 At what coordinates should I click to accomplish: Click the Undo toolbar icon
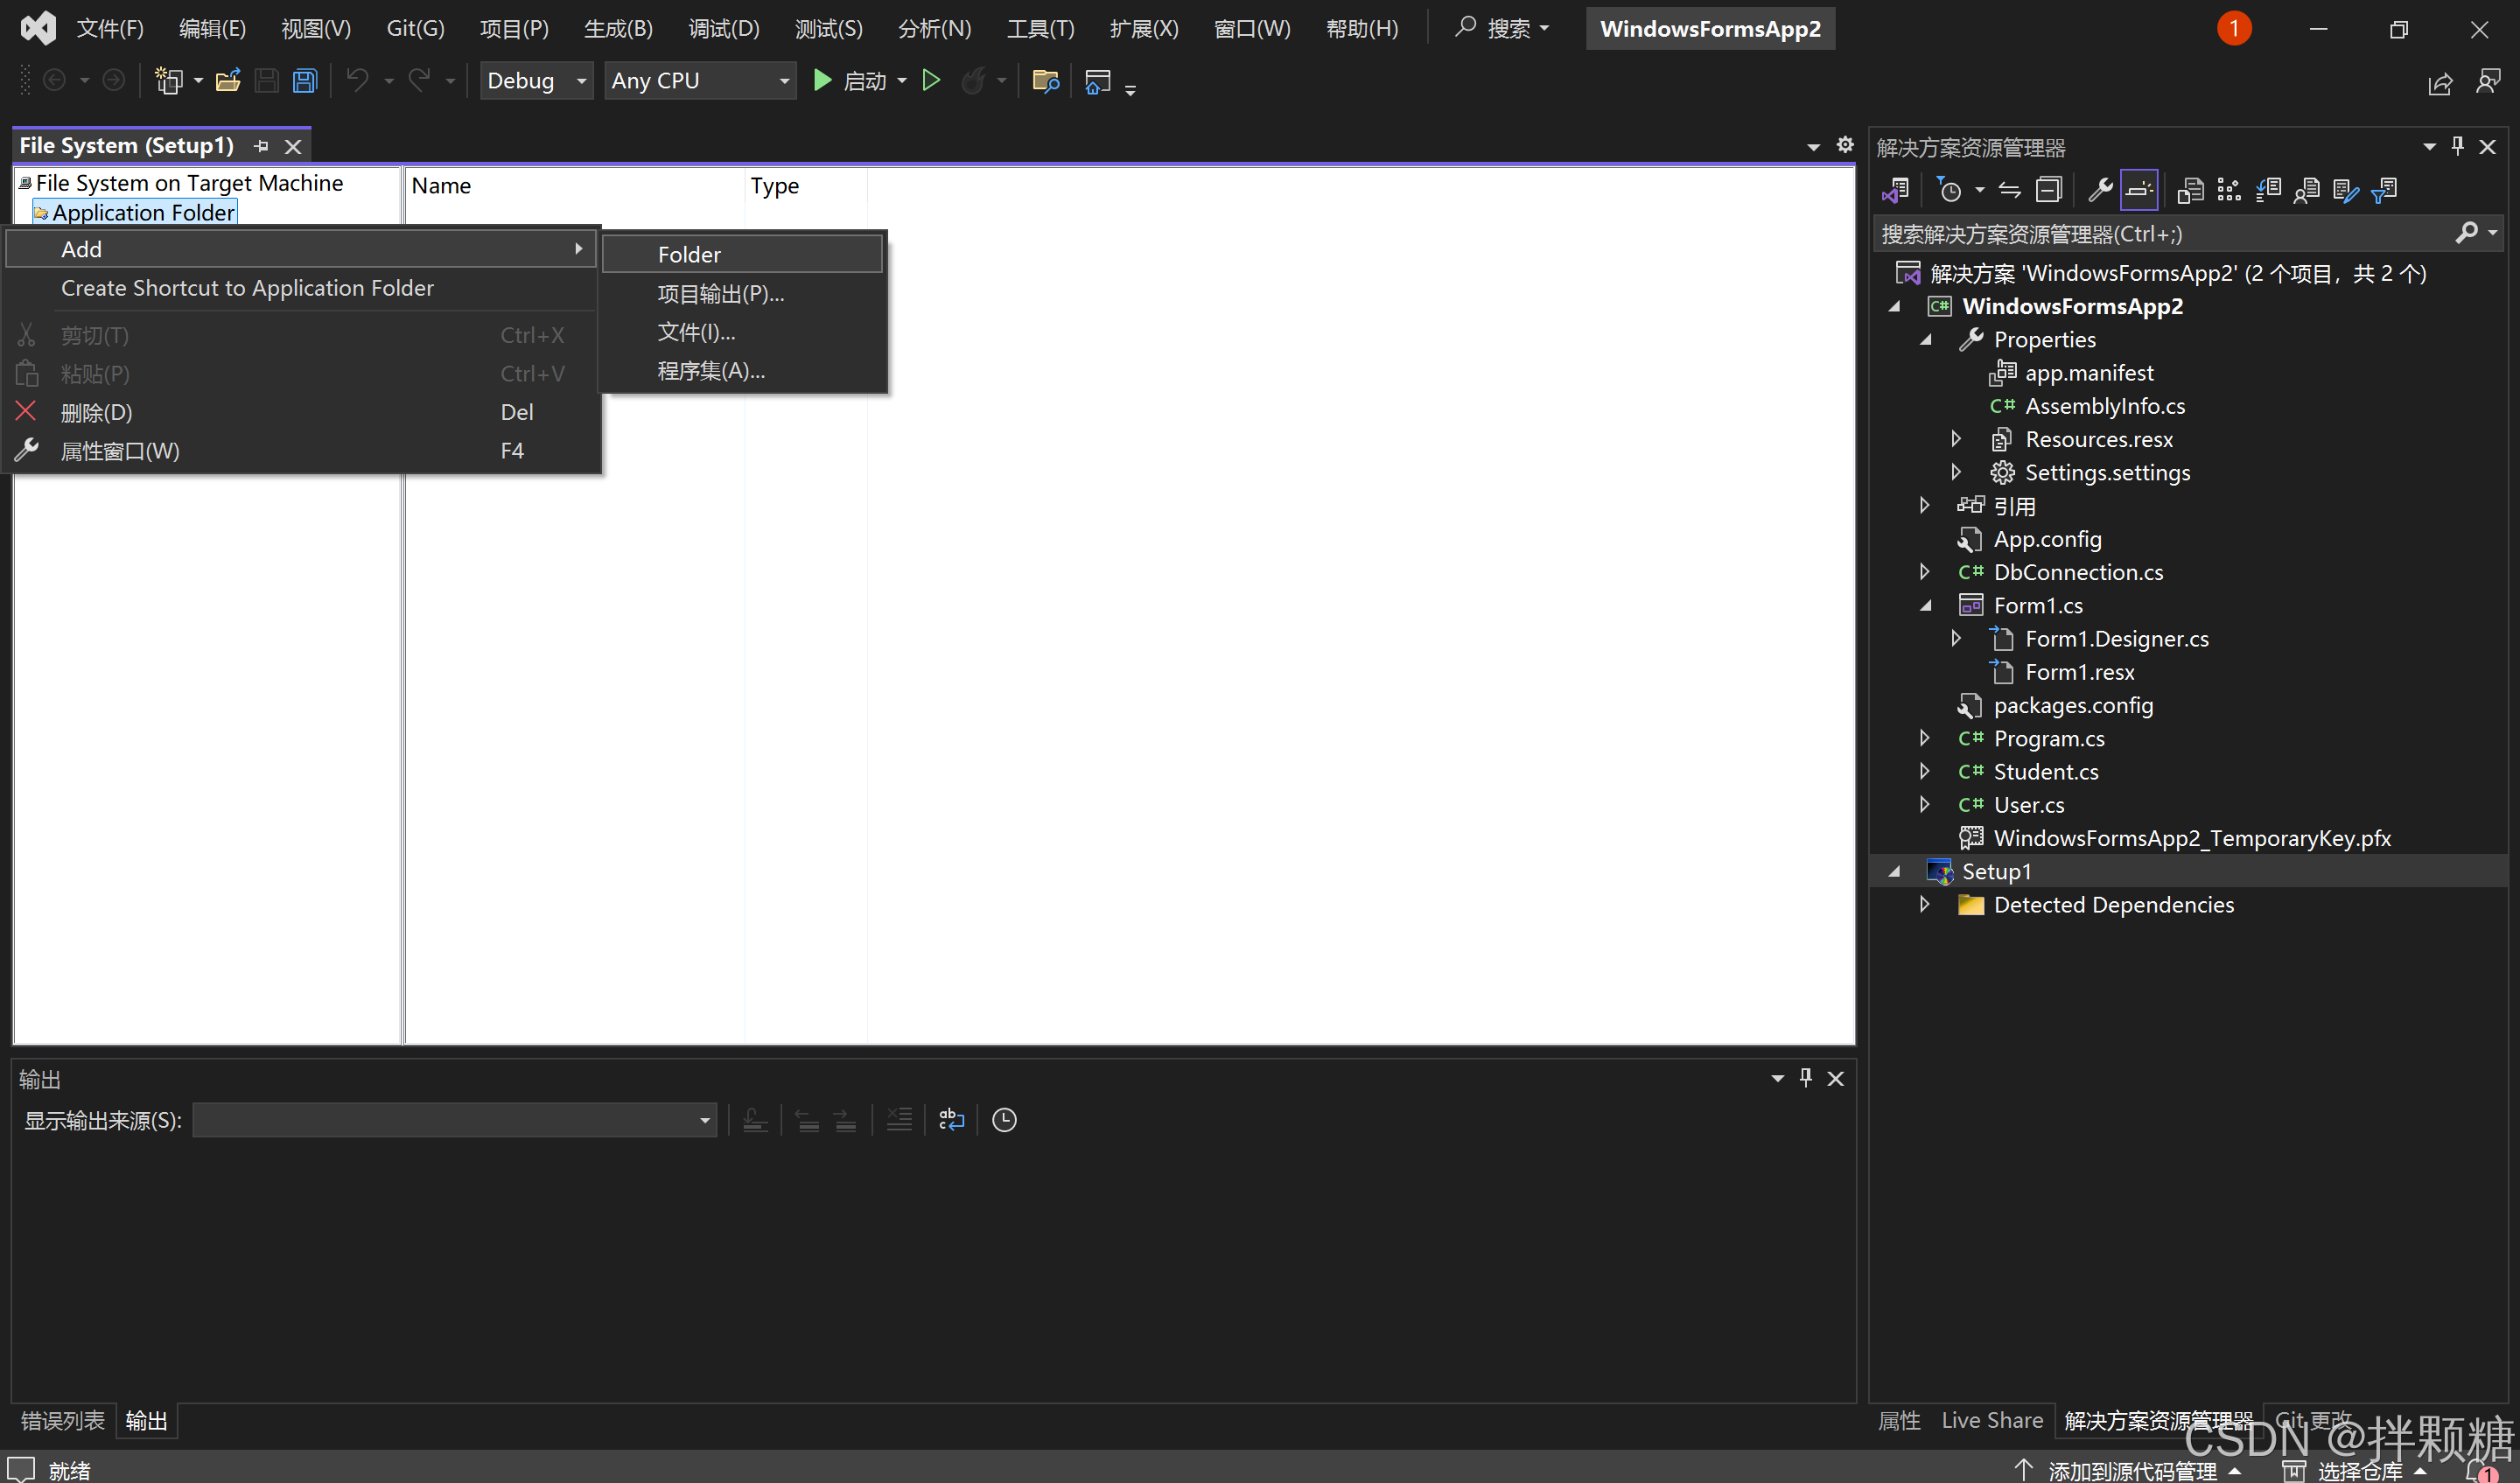click(357, 80)
